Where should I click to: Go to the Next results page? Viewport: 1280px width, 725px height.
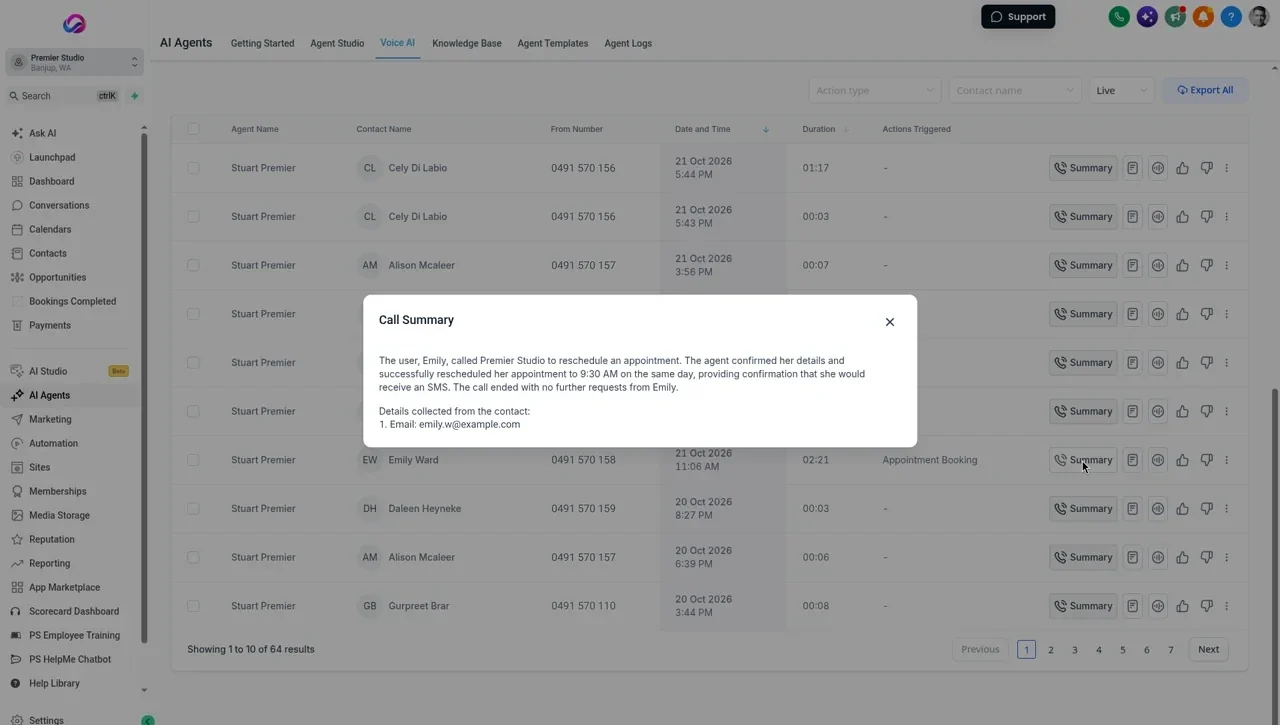tap(1209, 650)
